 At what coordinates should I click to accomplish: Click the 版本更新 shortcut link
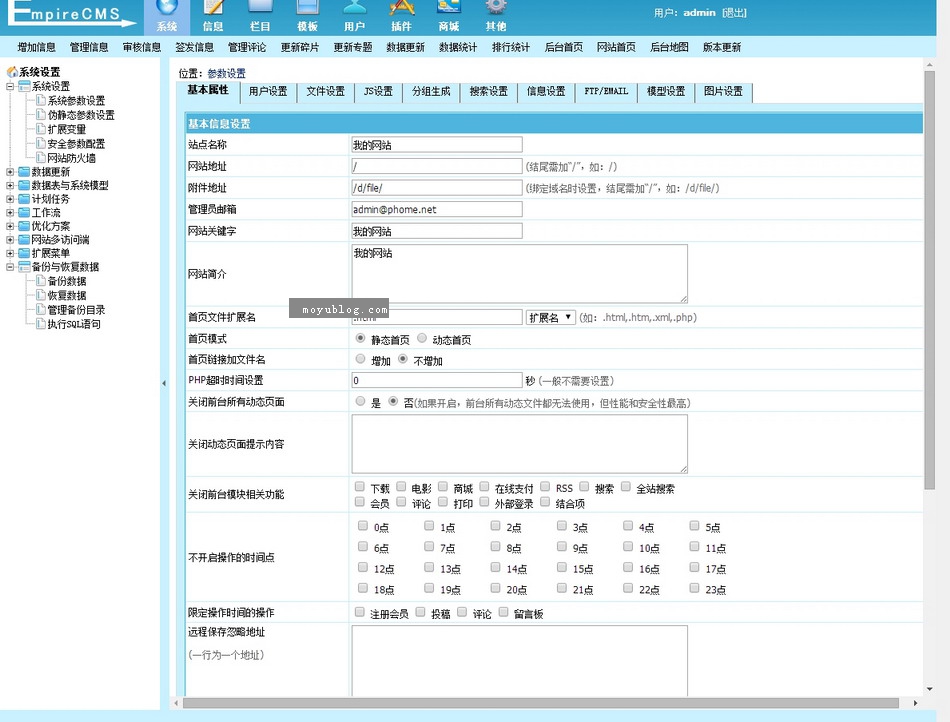point(722,47)
